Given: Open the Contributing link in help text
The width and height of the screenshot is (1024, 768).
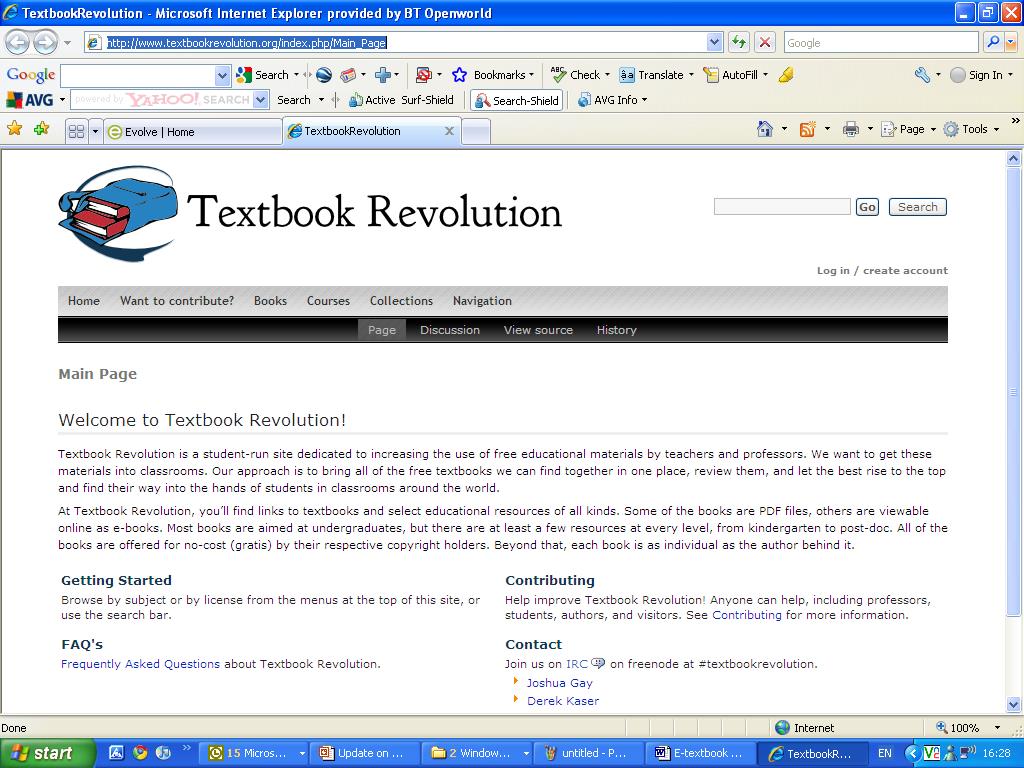Looking at the screenshot, I should [746, 615].
